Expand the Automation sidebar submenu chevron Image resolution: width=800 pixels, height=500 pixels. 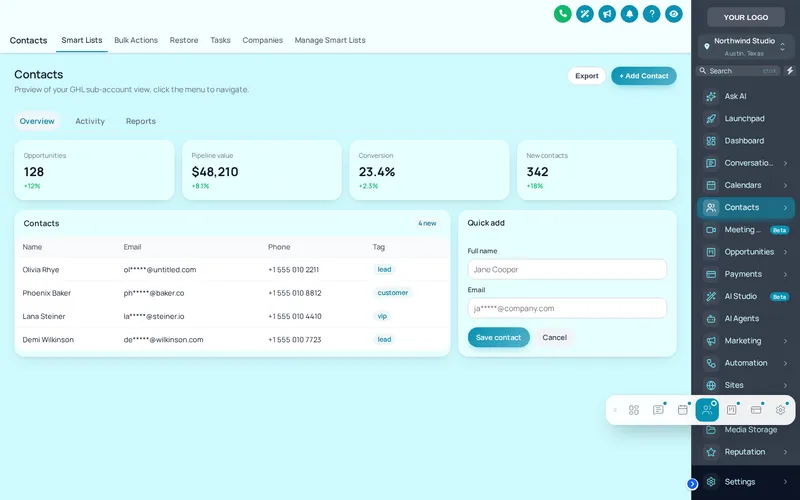pyautogui.click(x=785, y=363)
